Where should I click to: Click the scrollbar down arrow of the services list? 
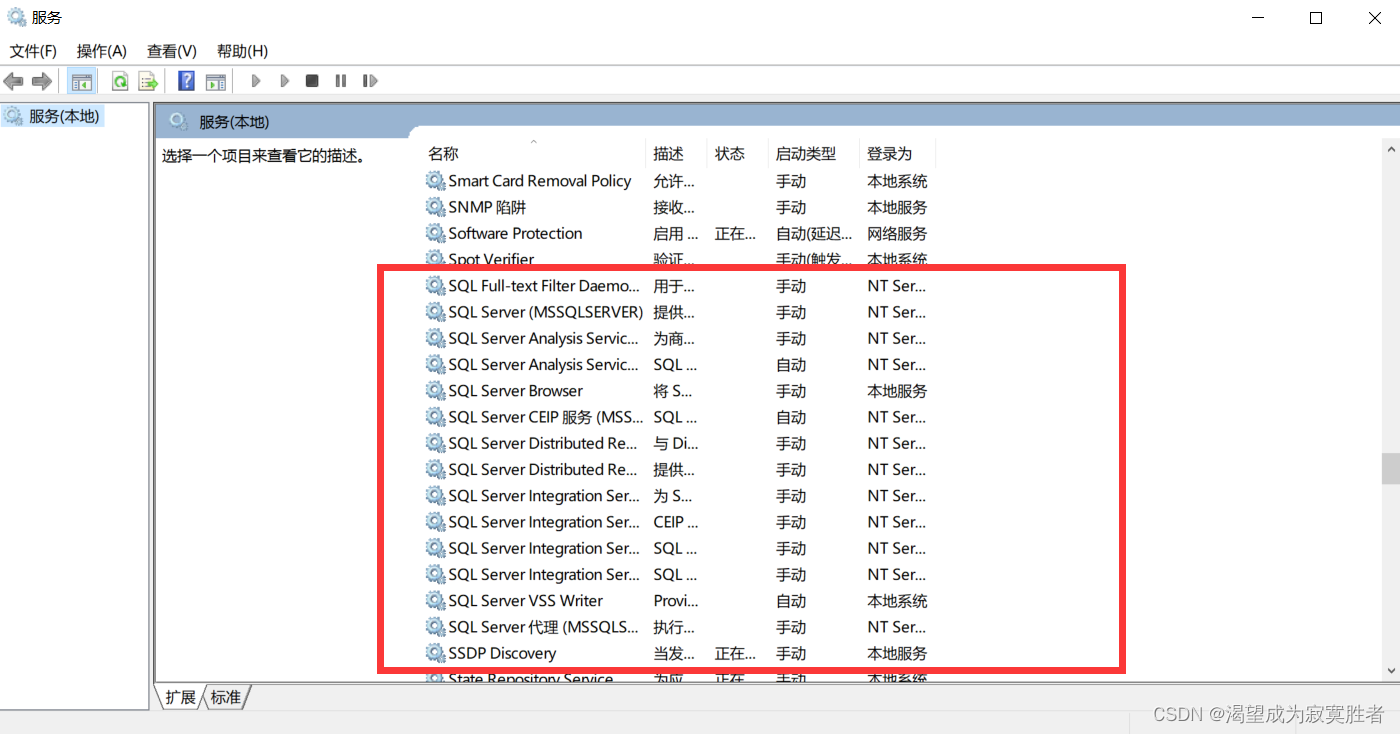coord(1390,671)
